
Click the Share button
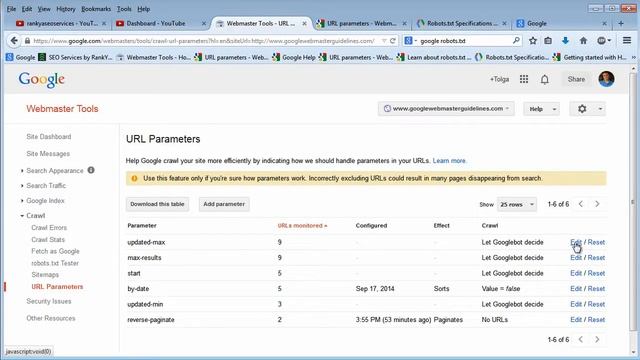576,79
